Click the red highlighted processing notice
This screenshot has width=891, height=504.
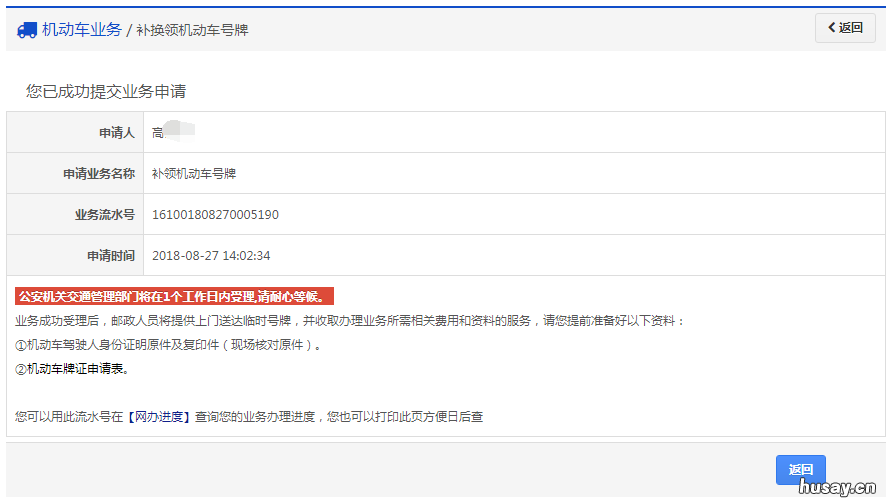tap(174, 296)
